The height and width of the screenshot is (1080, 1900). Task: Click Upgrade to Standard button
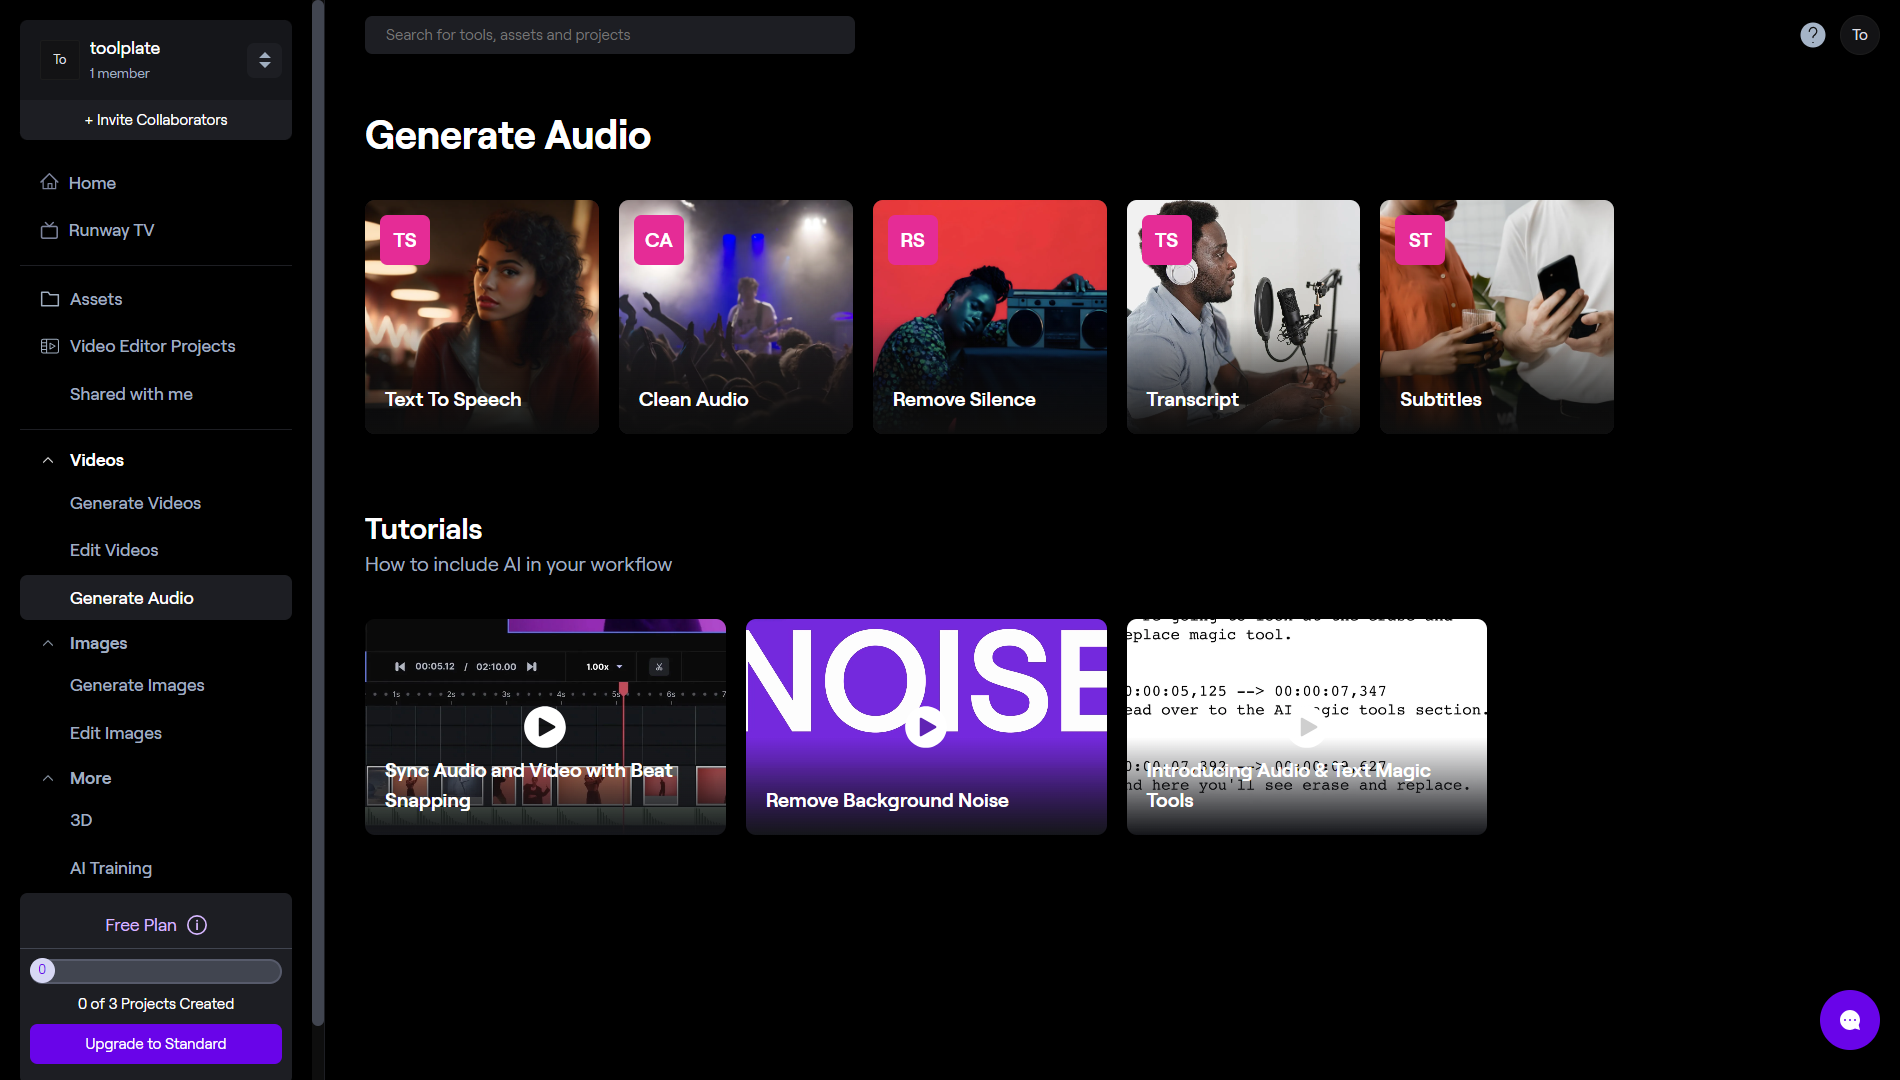(156, 1044)
